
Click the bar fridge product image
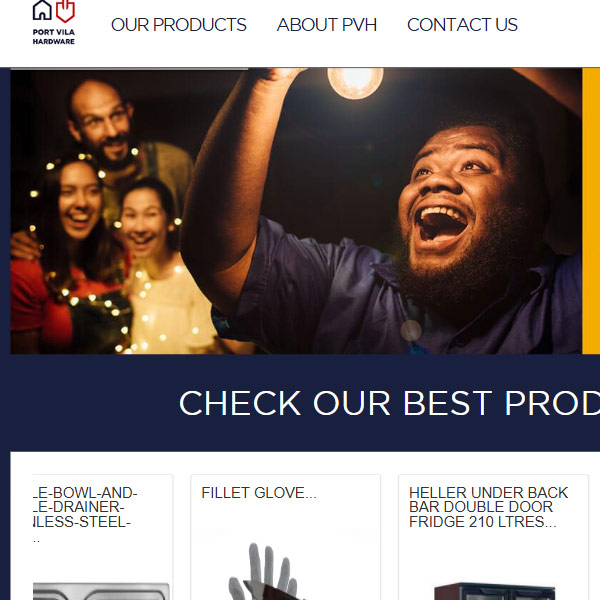pyautogui.click(x=494, y=591)
